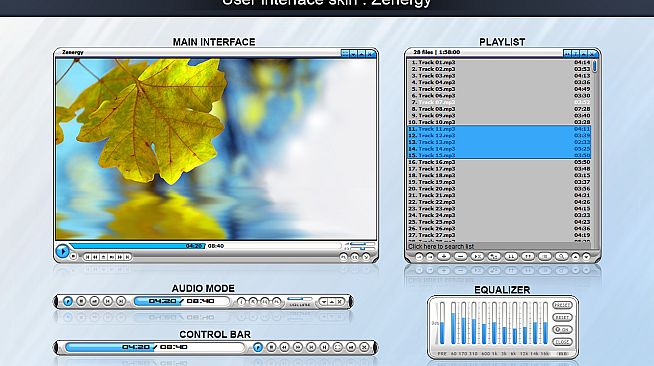Screen dimensions: 654x366
Task: Click the CLOSE button in Equalizer
Action: [x=562, y=342]
